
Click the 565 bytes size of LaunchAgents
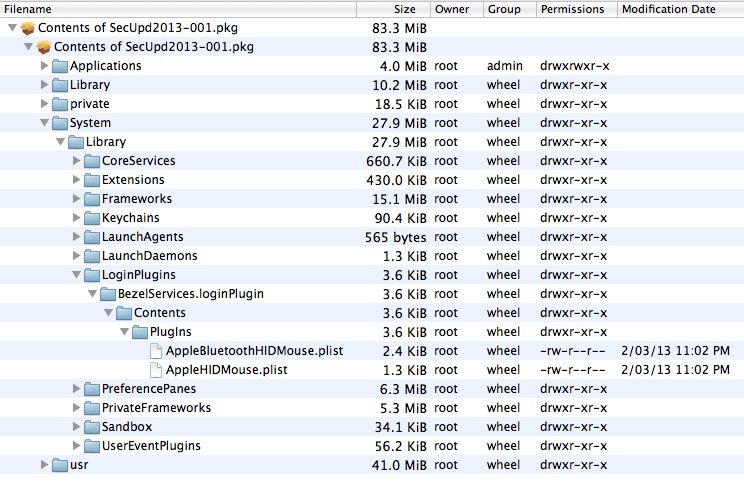396,237
